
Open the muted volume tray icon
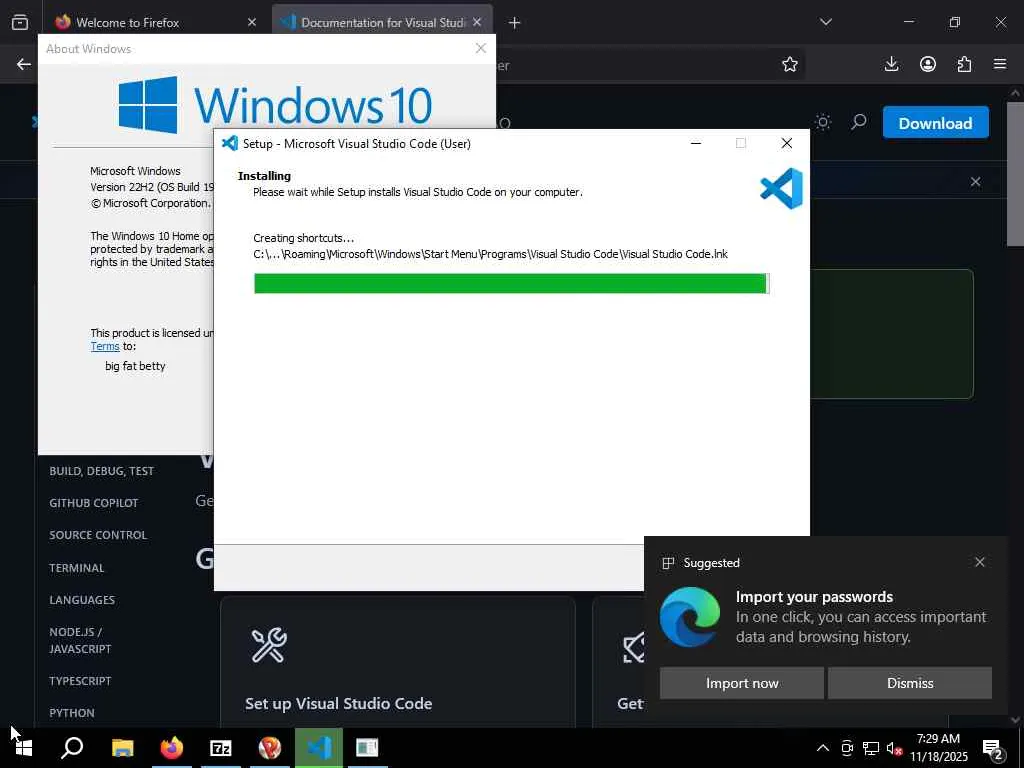(894, 748)
